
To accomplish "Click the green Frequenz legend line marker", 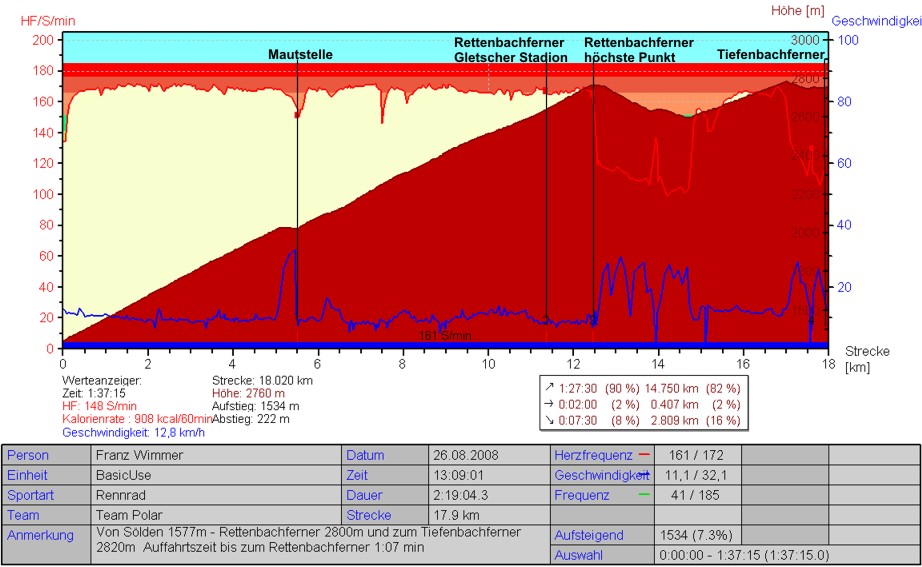I will pyautogui.click(x=643, y=495).
